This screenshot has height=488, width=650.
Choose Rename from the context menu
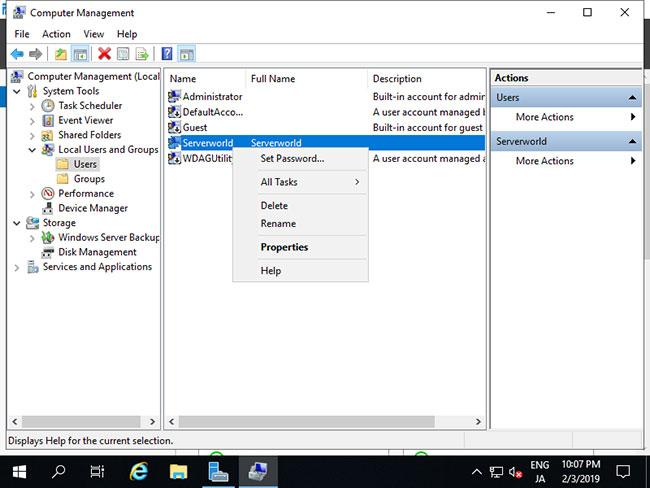coord(301,223)
